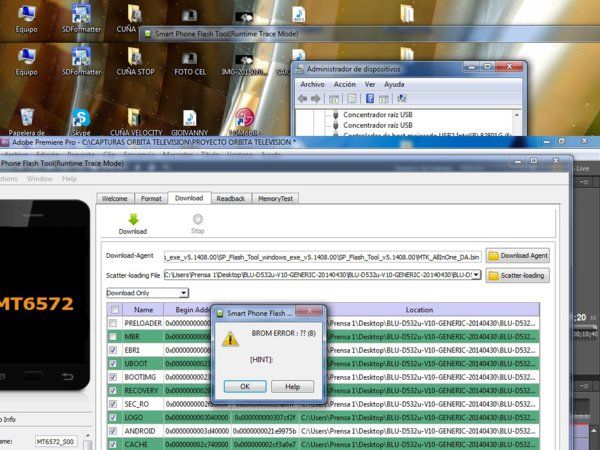Toggle the select-all checkbox in table header
Screen dimensions: 600x450
(x=114, y=310)
